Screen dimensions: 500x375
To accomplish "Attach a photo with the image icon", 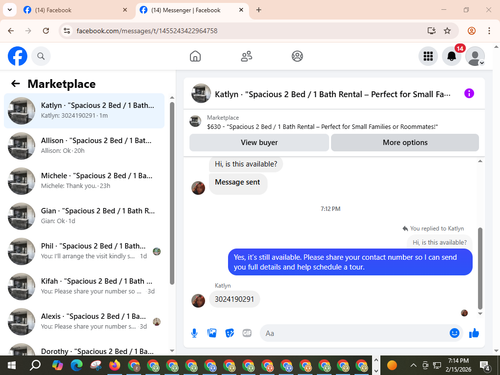I will [212, 333].
